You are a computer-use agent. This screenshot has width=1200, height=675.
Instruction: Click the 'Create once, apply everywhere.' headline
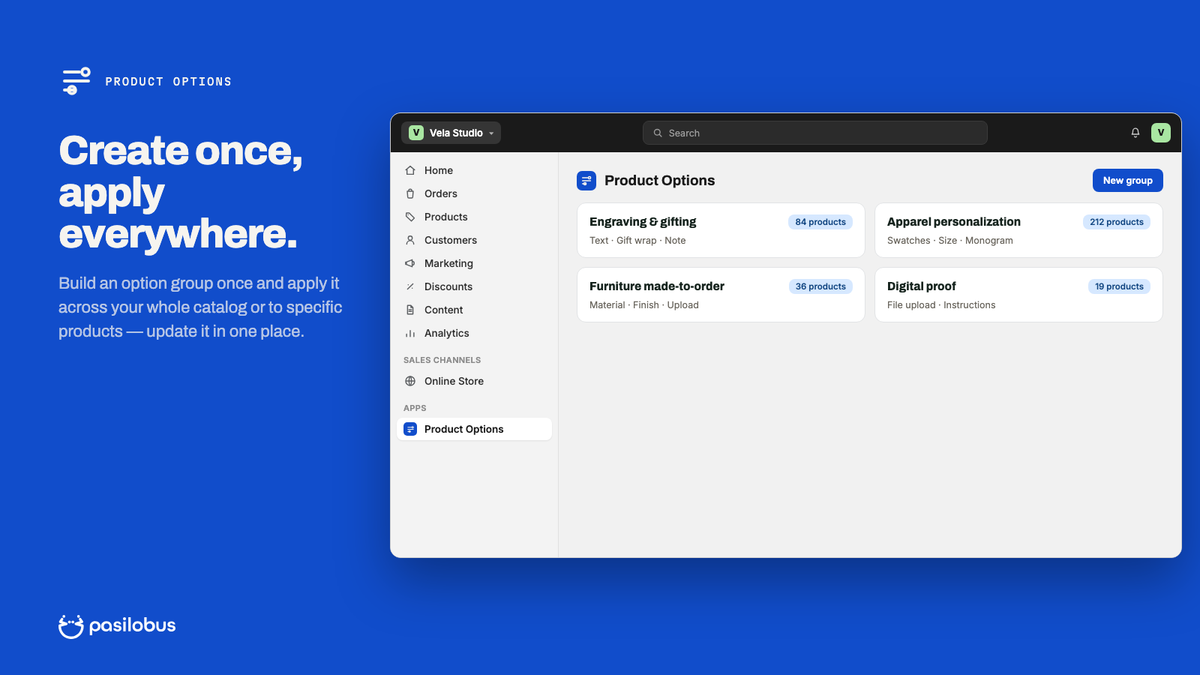click(180, 192)
